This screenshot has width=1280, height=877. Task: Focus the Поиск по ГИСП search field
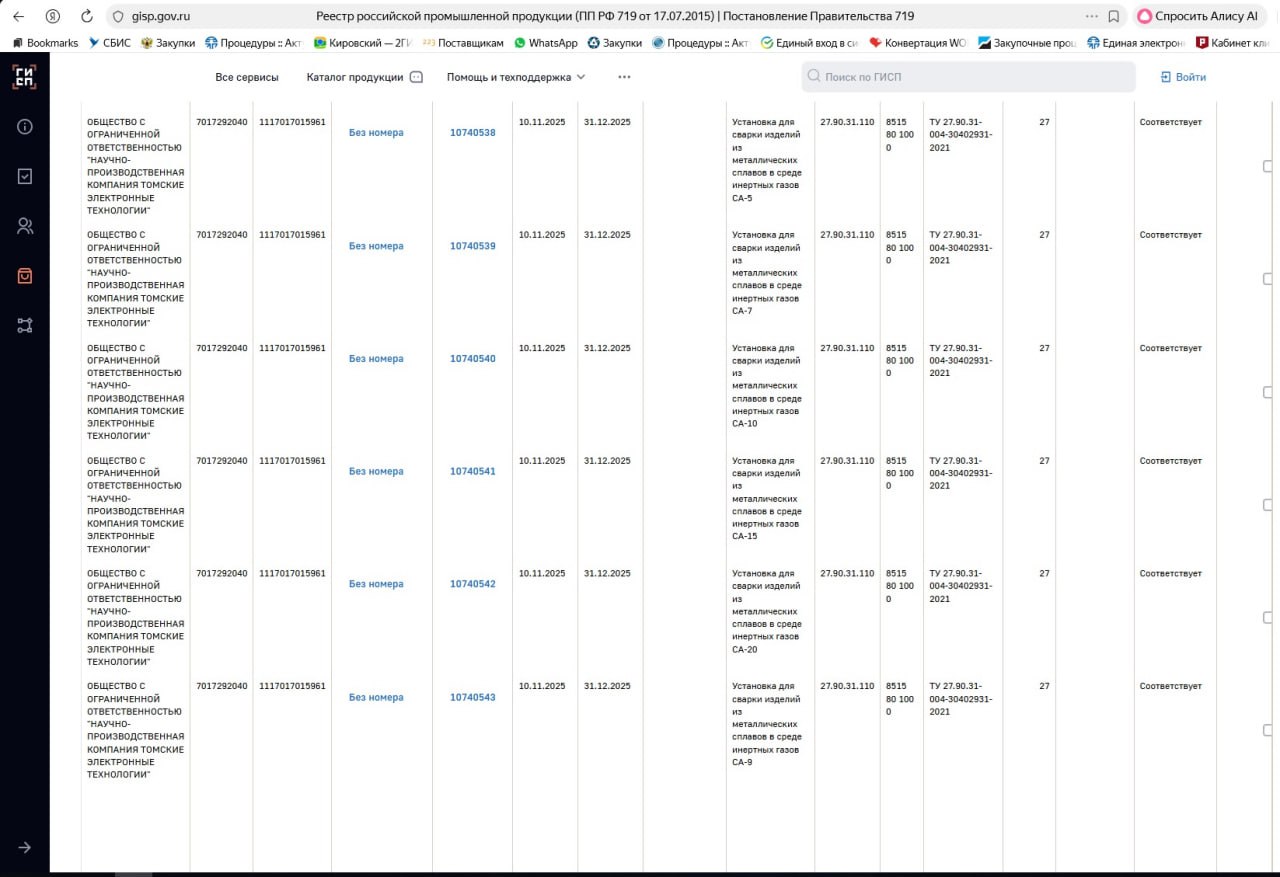click(x=968, y=77)
